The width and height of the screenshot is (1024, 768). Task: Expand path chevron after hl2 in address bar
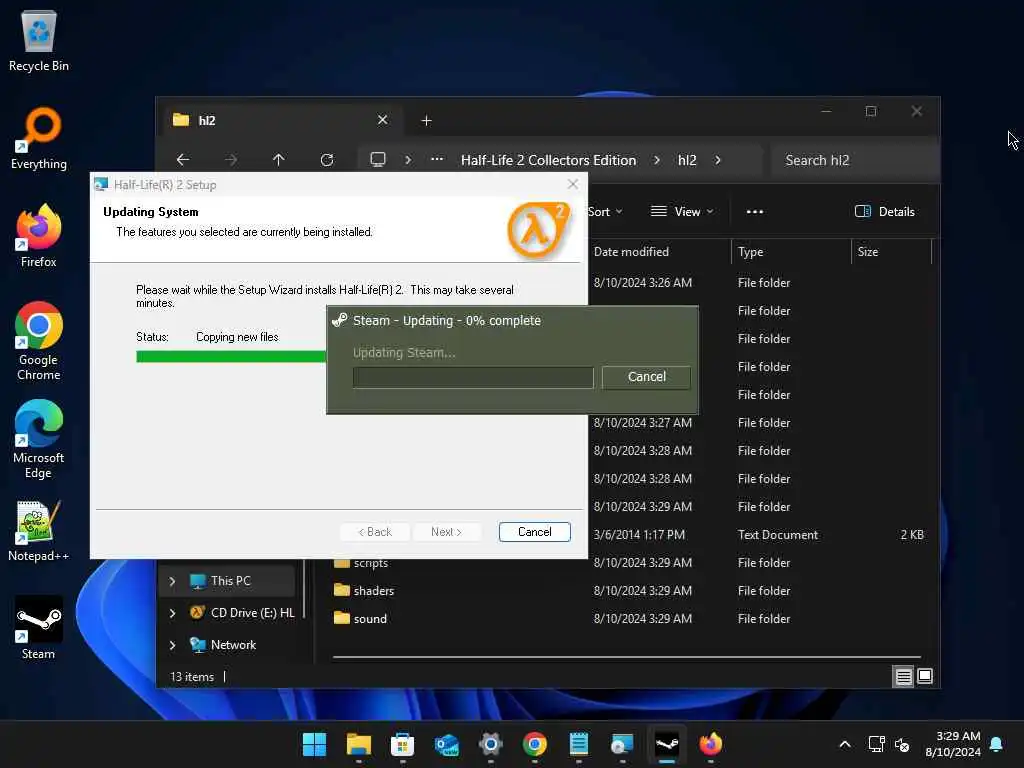pos(718,160)
